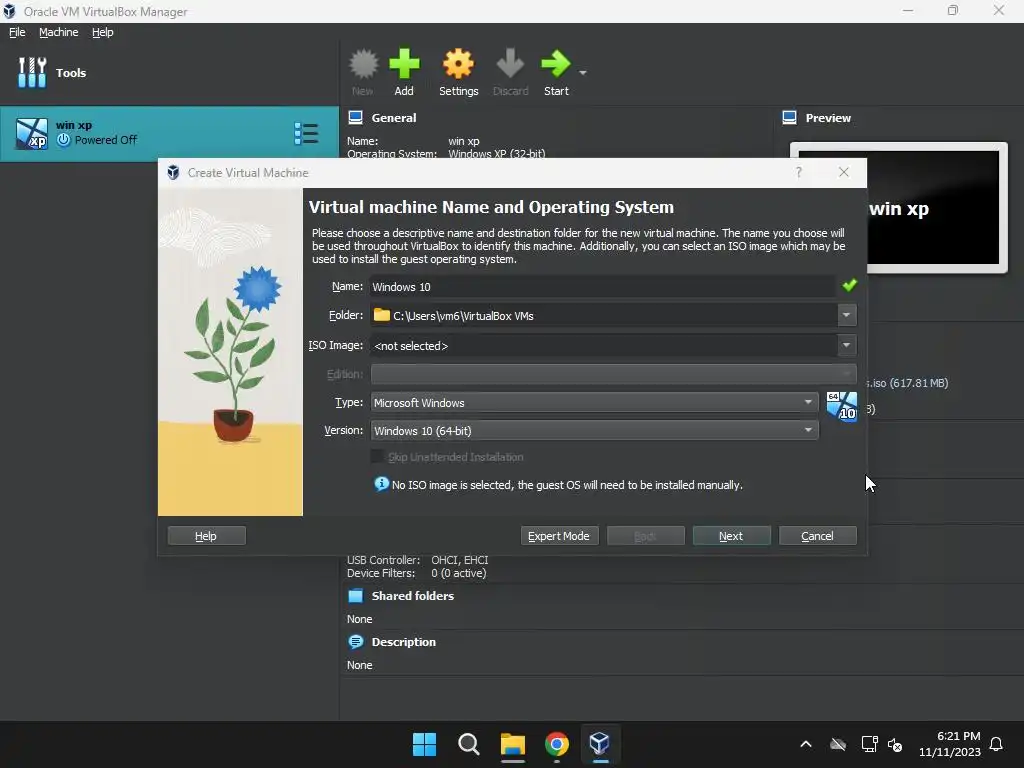Click the disabled Edition dropdown
The image size is (1024, 768).
pyautogui.click(x=613, y=374)
